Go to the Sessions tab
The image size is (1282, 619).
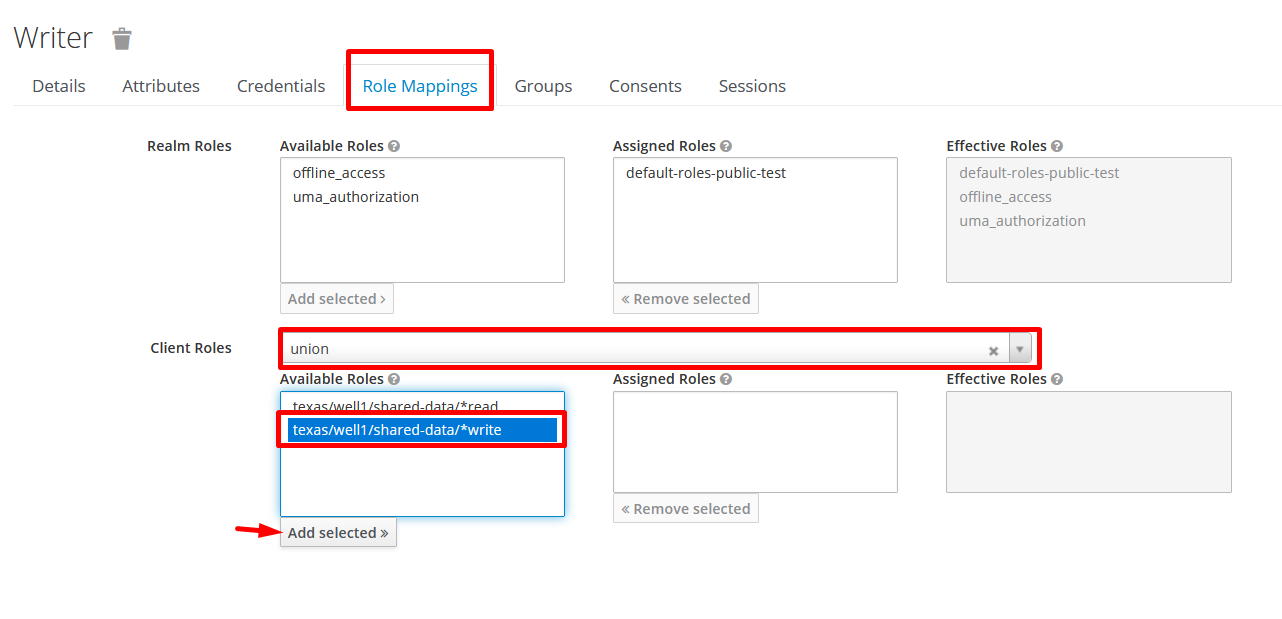(752, 86)
